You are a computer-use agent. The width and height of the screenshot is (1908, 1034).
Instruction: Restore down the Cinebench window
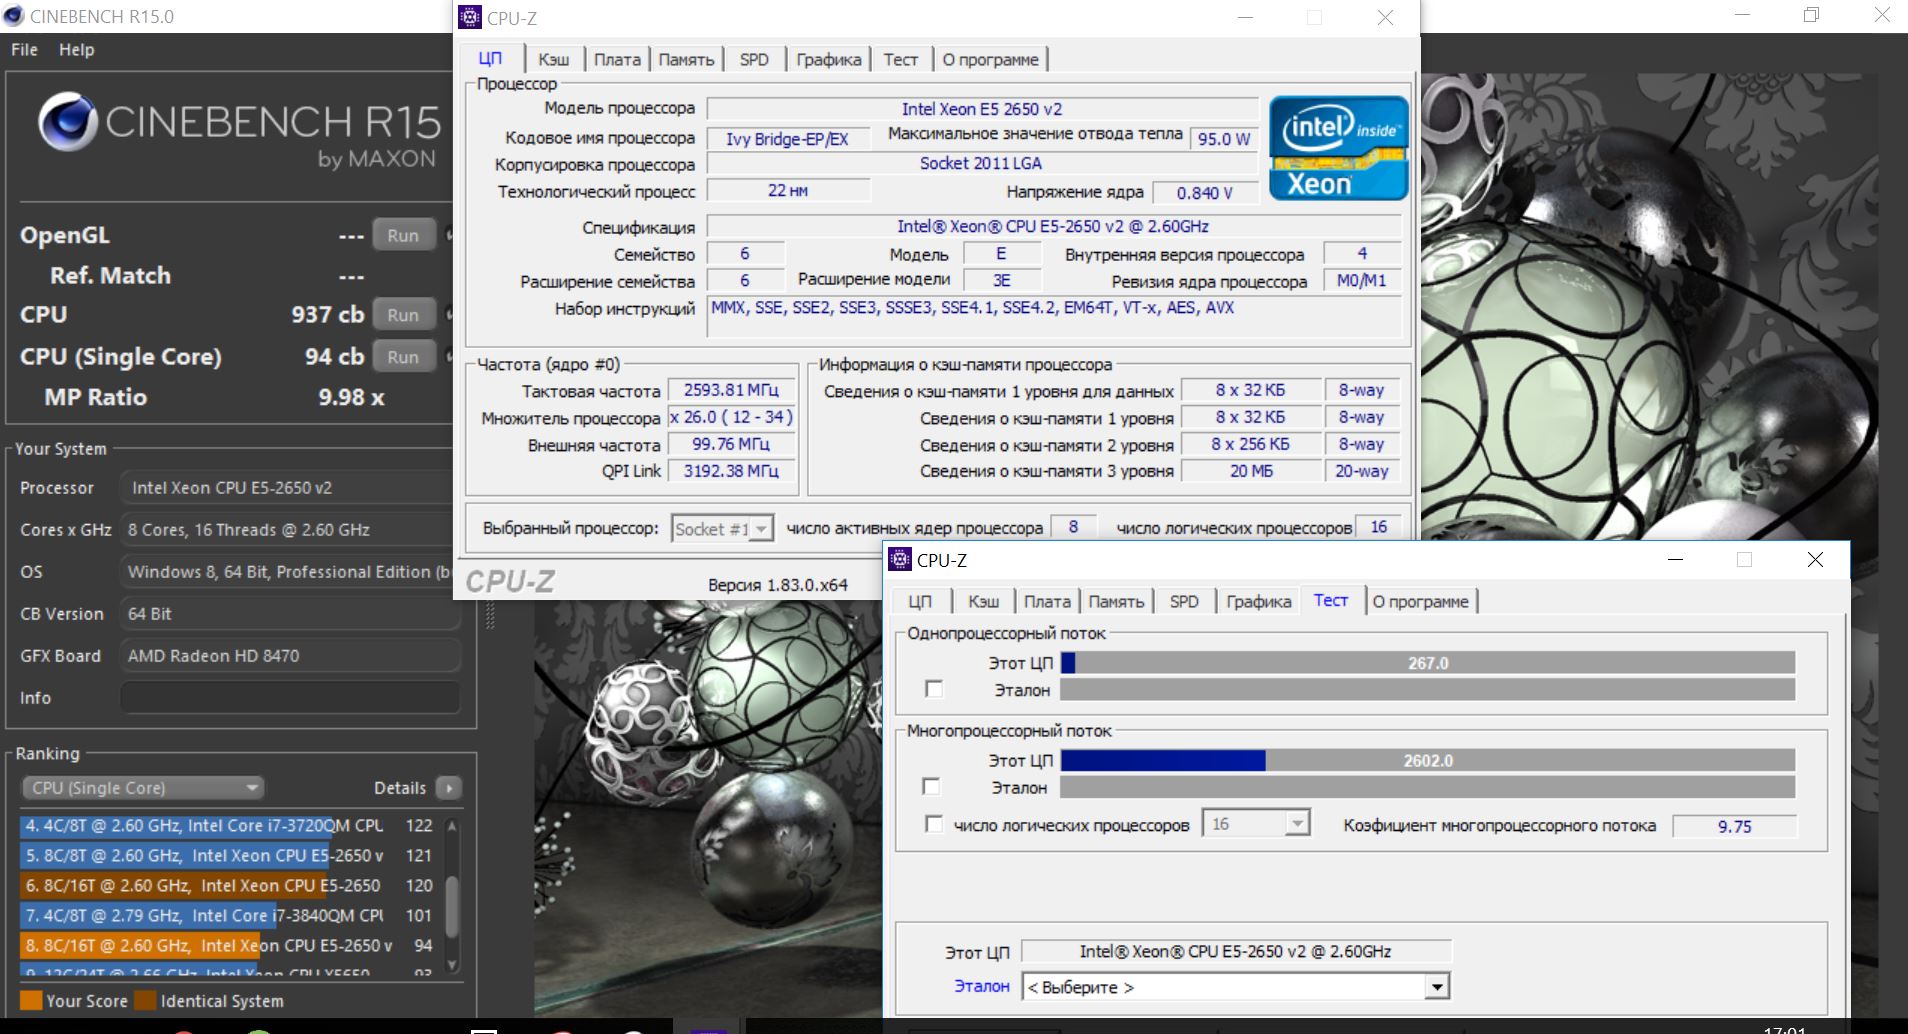(x=1811, y=16)
